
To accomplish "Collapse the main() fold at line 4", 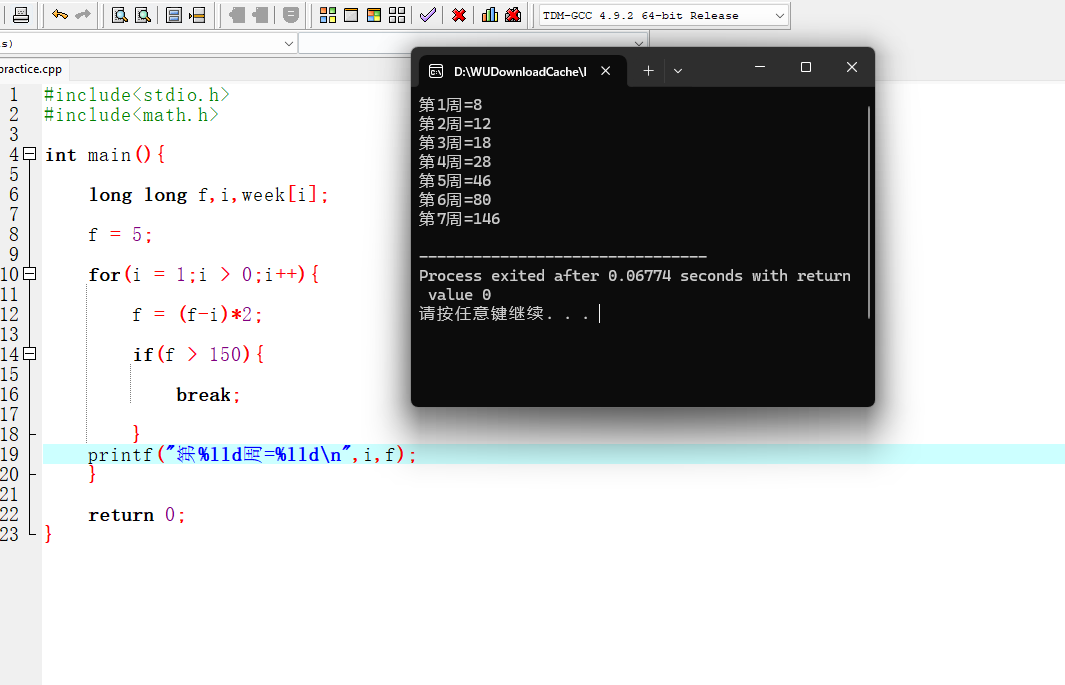I will [x=29, y=154].
